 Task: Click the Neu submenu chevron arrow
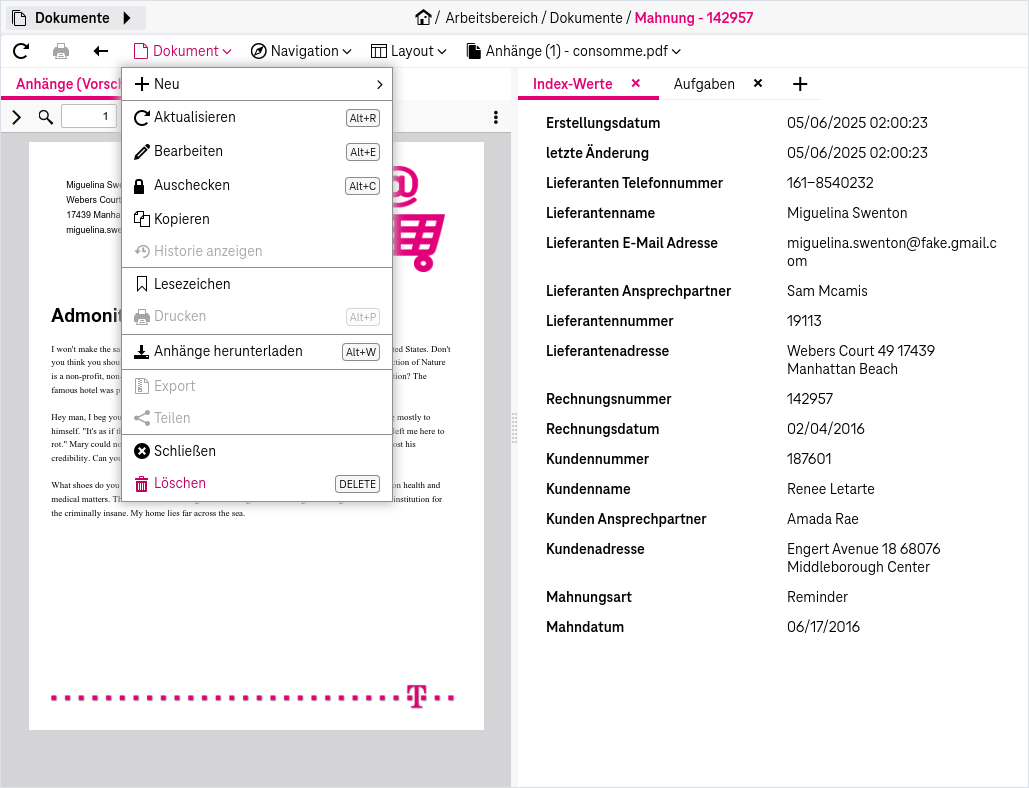pos(379,85)
